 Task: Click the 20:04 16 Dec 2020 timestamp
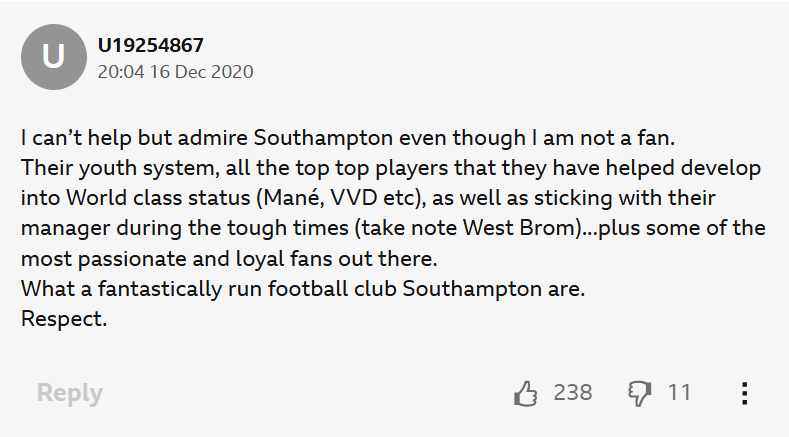click(x=175, y=72)
